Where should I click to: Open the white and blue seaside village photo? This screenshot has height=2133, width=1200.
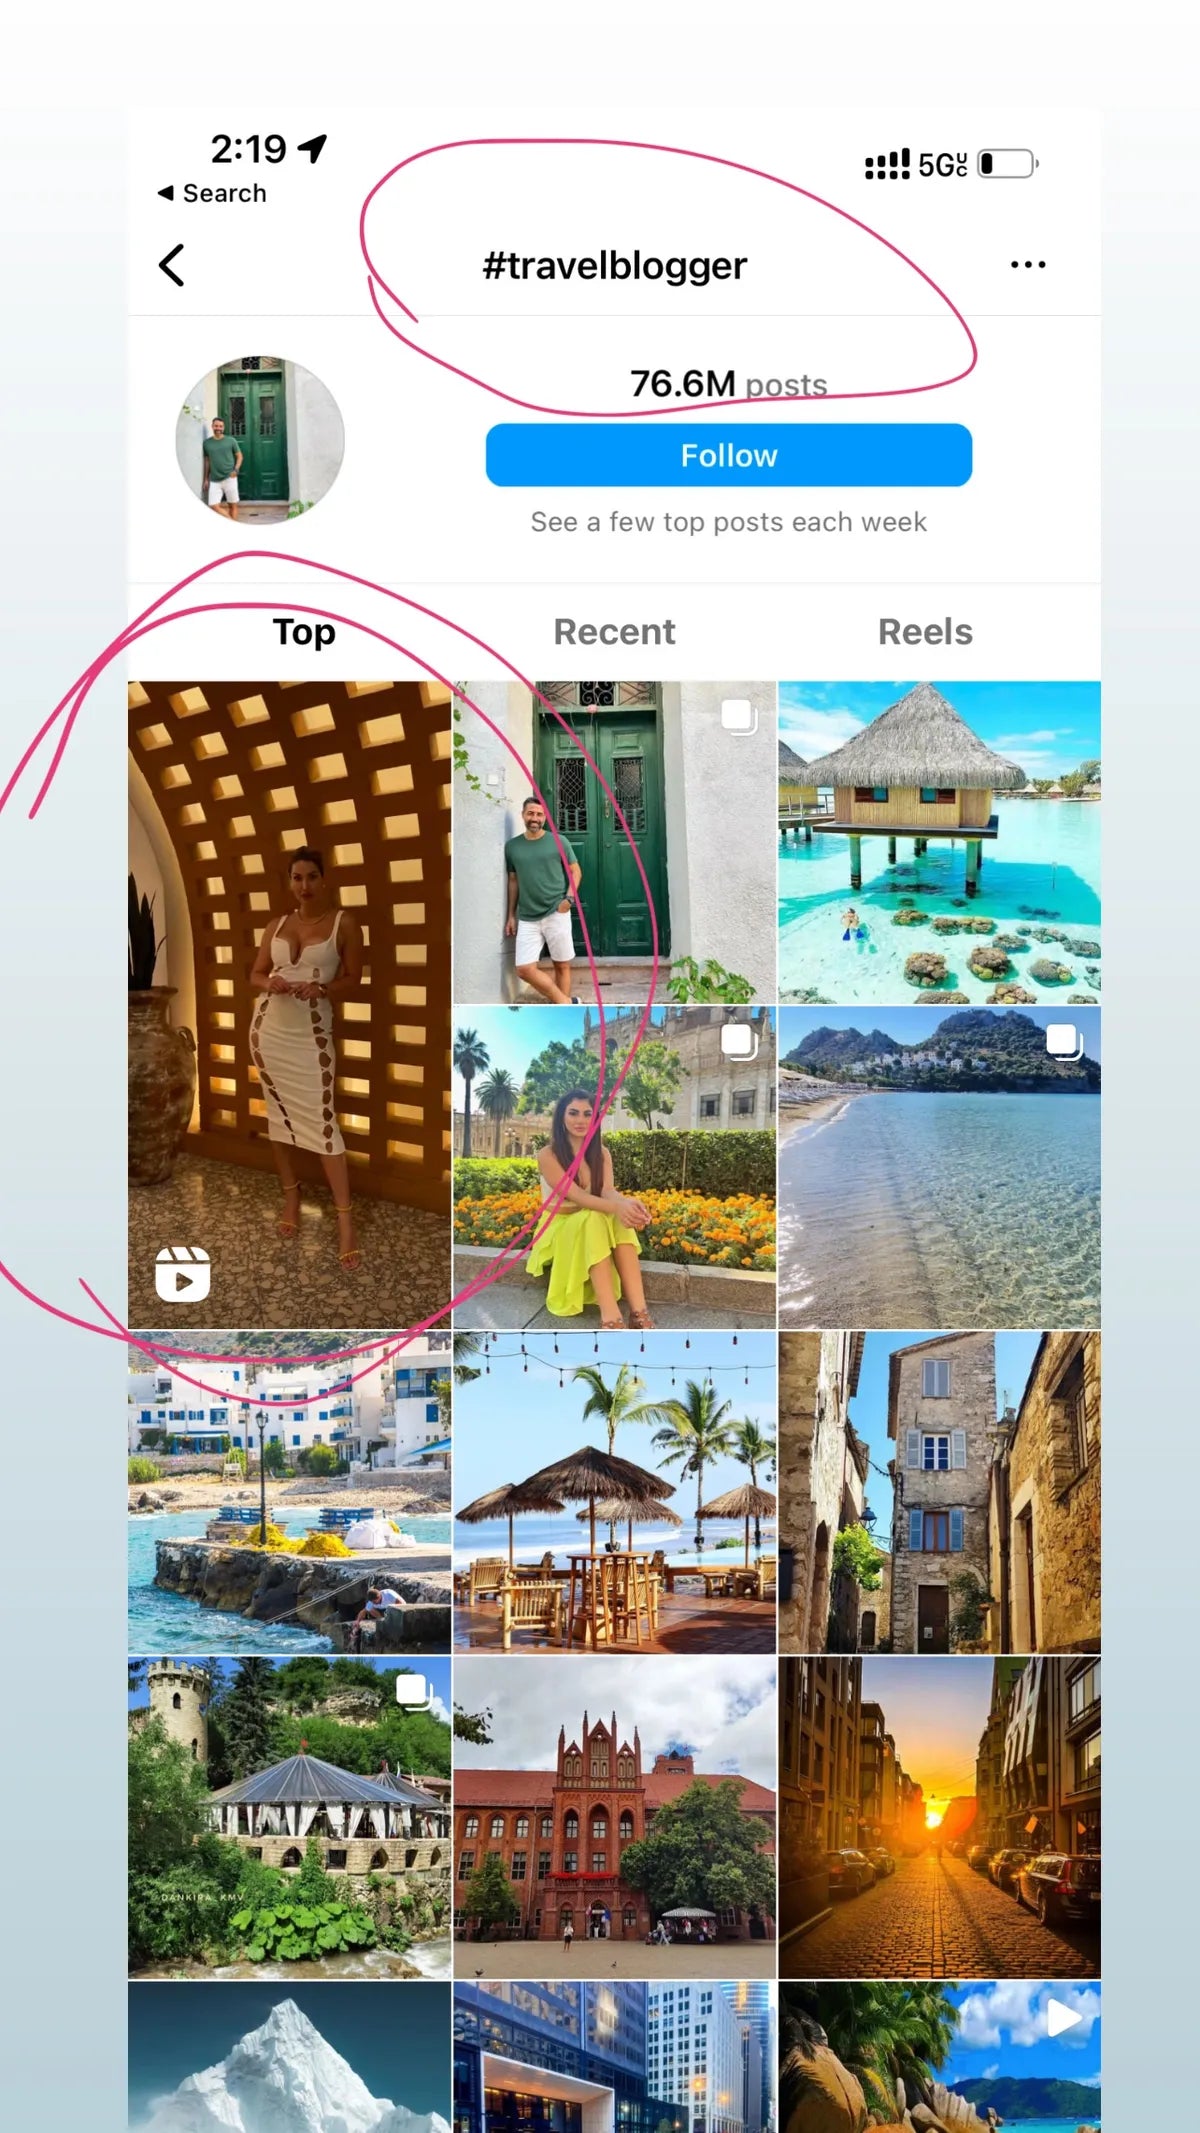289,1492
